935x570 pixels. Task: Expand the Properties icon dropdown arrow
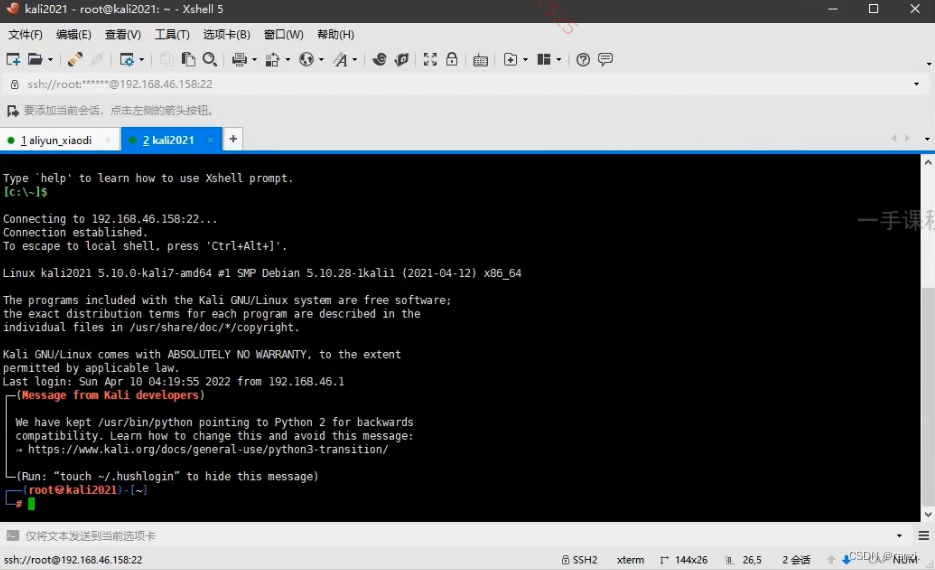point(141,60)
